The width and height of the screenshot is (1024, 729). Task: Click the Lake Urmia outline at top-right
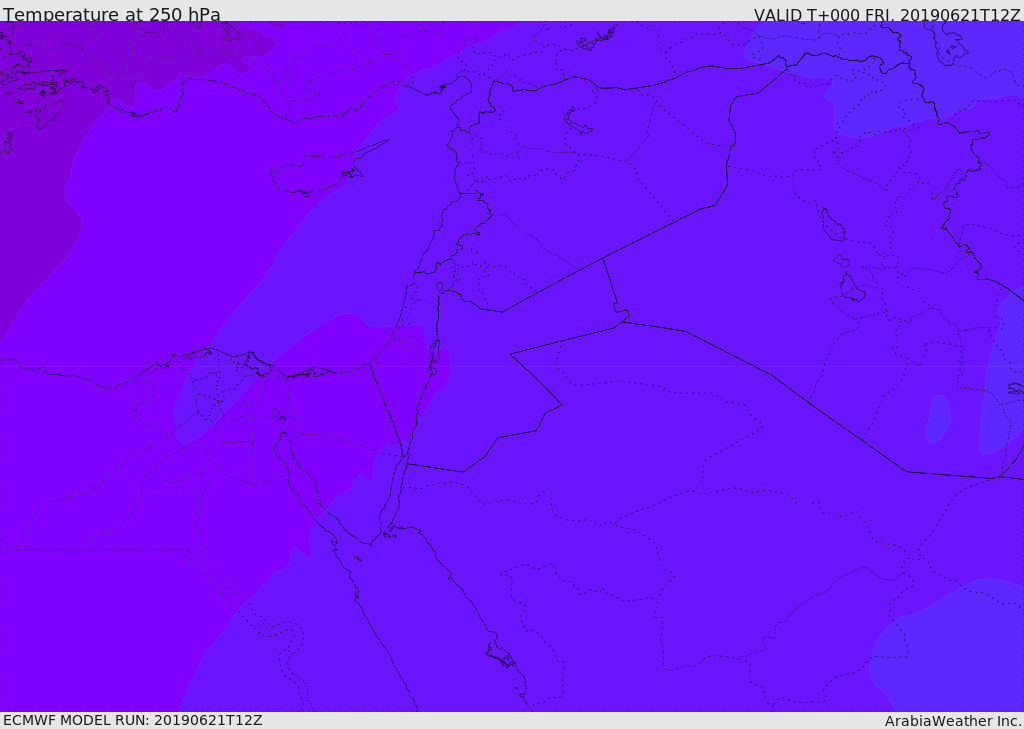click(x=948, y=44)
